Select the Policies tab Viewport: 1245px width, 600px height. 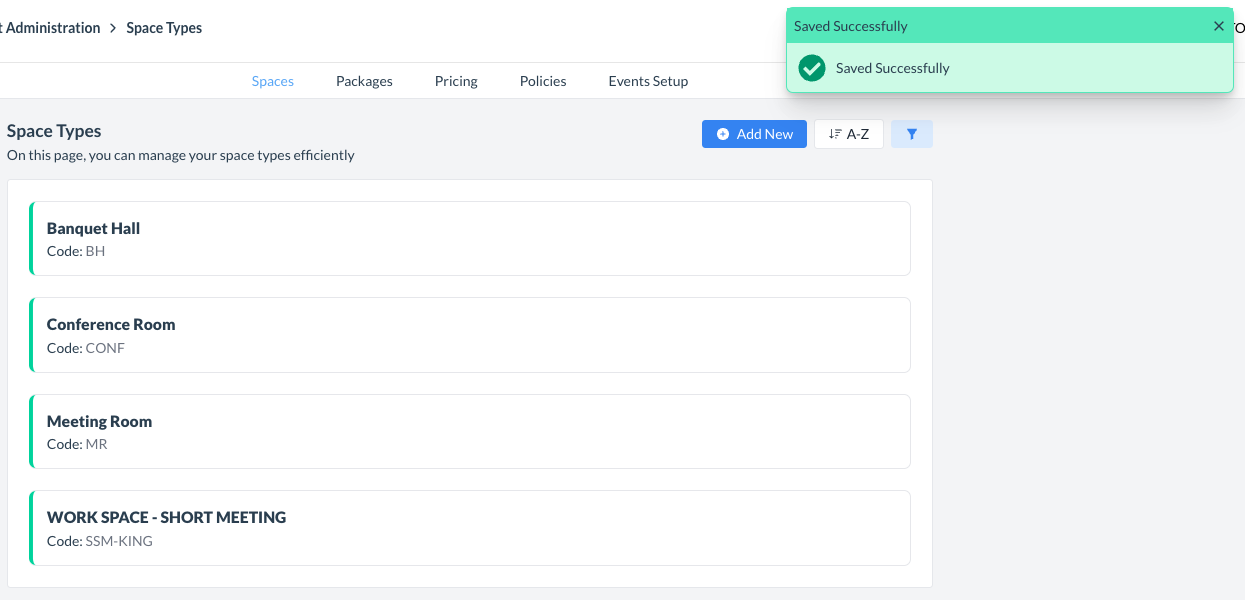543,81
